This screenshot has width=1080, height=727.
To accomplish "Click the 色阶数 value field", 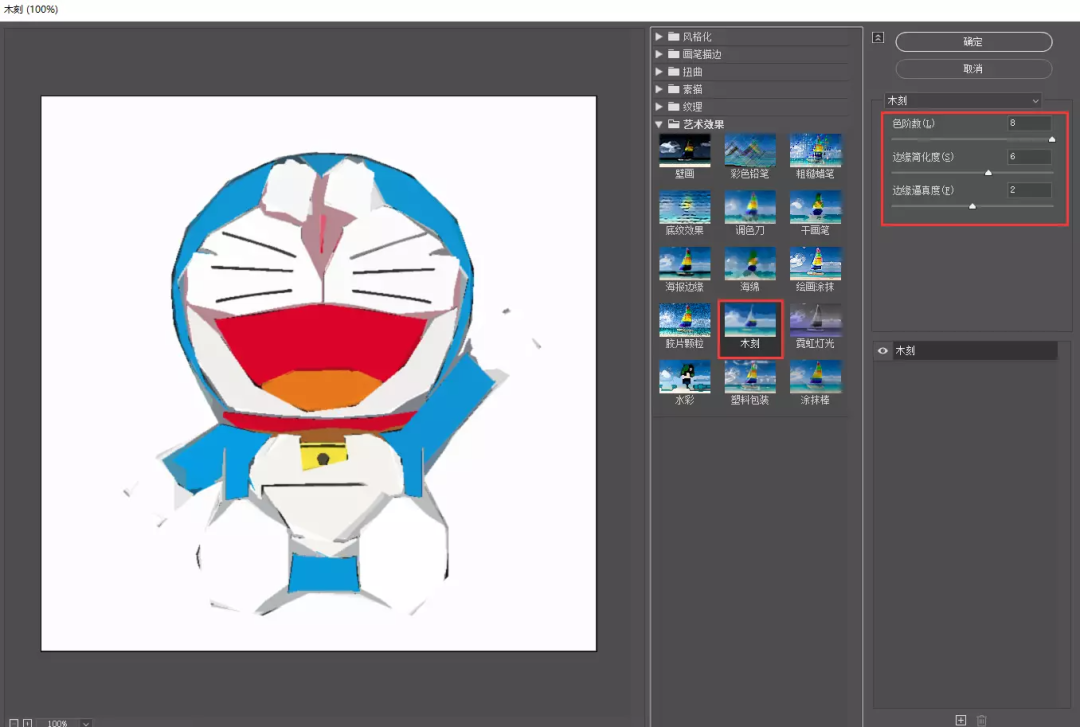I will click(1029, 123).
